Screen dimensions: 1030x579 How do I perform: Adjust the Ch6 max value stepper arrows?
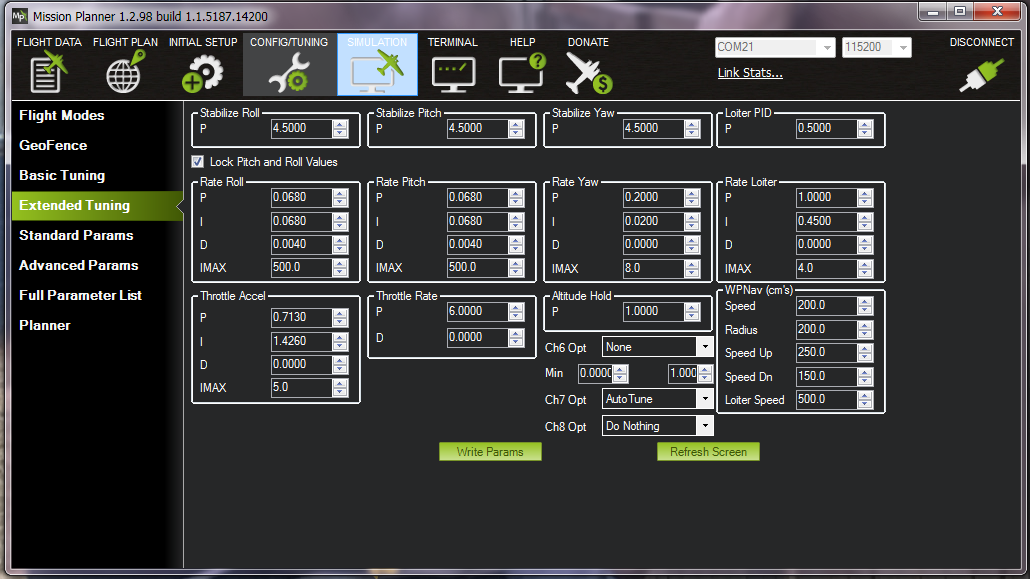pyautogui.click(x=705, y=373)
